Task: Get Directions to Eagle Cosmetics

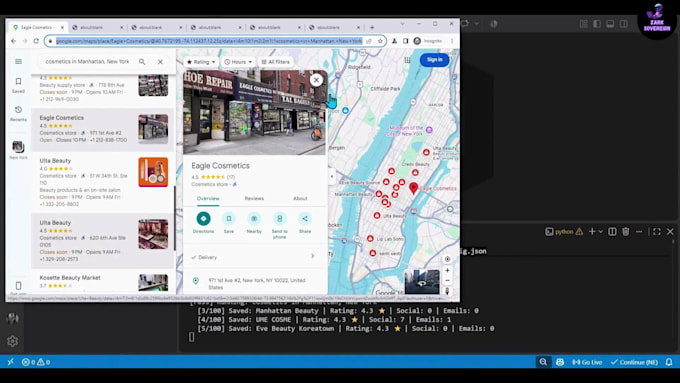Action: [203, 223]
